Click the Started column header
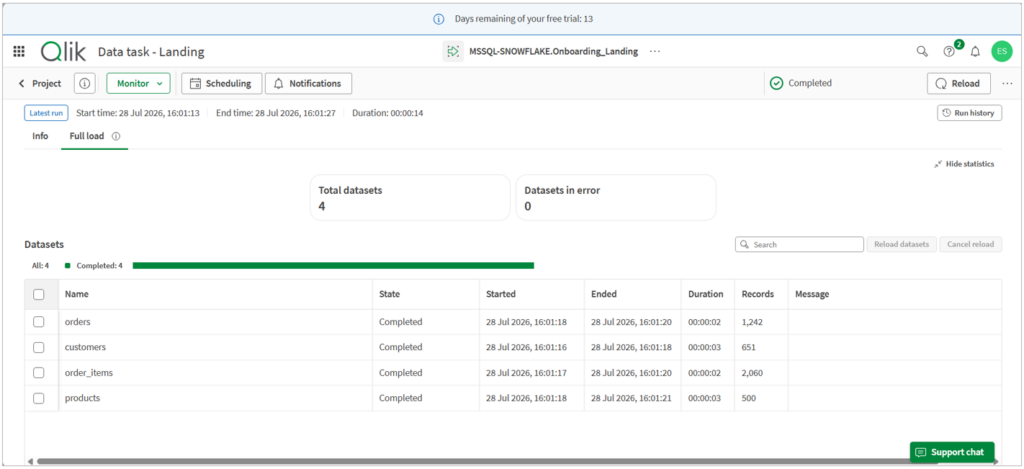1024x469 pixels. tap(532, 295)
